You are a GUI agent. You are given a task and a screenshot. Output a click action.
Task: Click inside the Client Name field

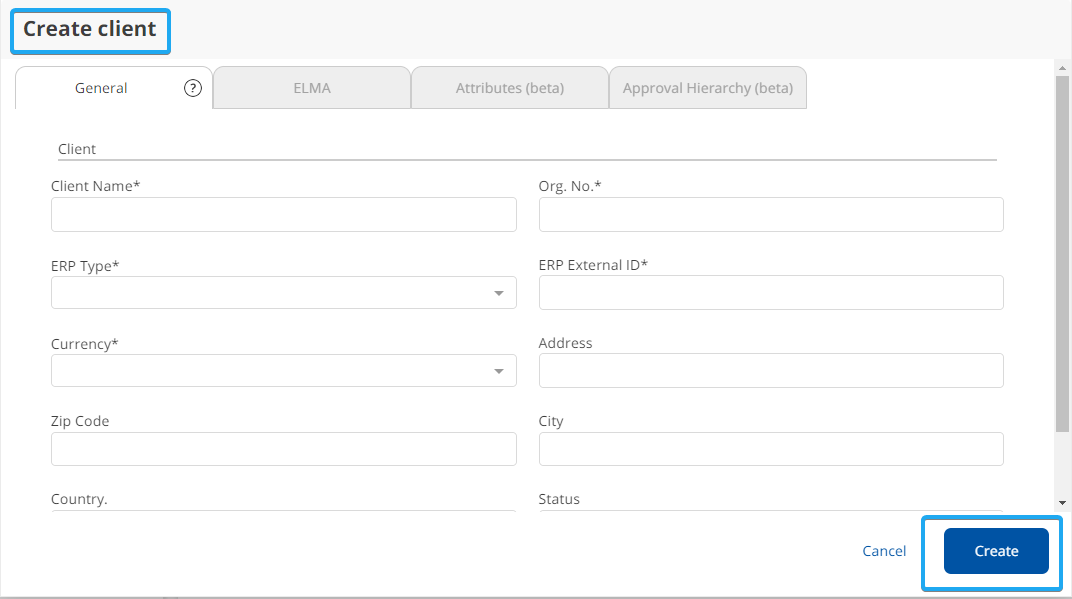[283, 214]
